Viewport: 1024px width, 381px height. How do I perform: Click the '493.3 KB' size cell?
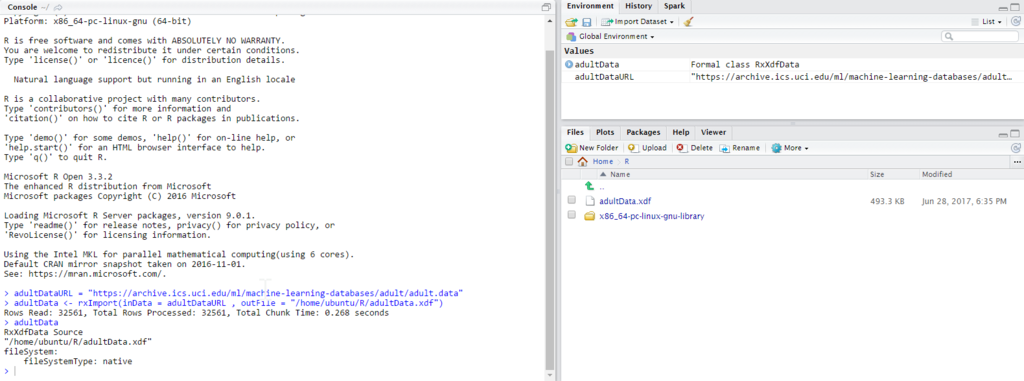pyautogui.click(x=887, y=201)
